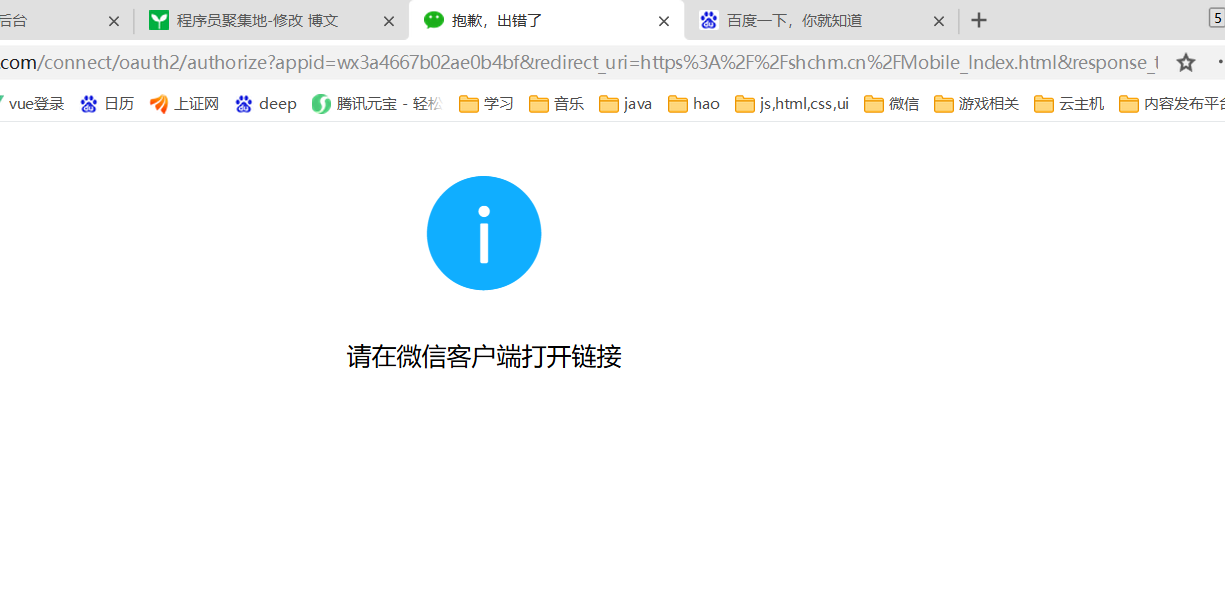Open the 云主机 bookmark folder
Screen dimensions: 1225x590
pyautogui.click(x=1069, y=104)
